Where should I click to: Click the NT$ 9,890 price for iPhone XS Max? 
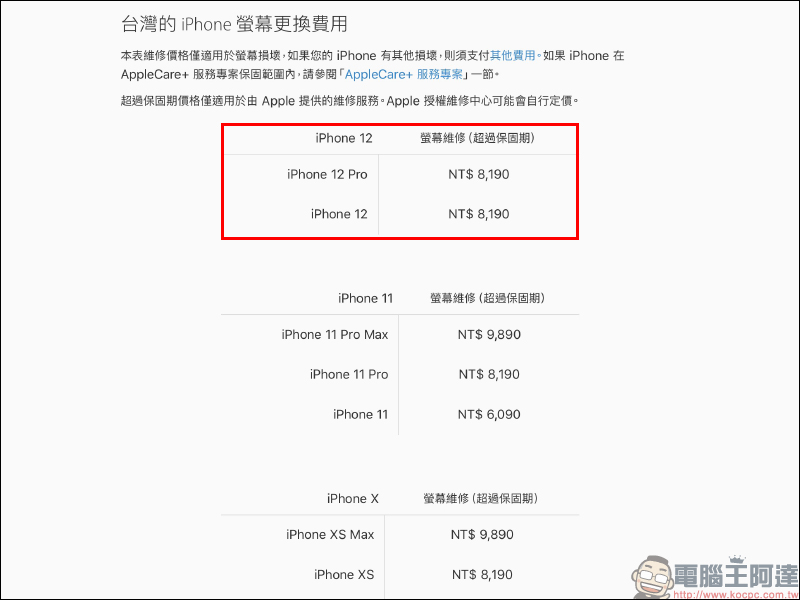click(482, 535)
